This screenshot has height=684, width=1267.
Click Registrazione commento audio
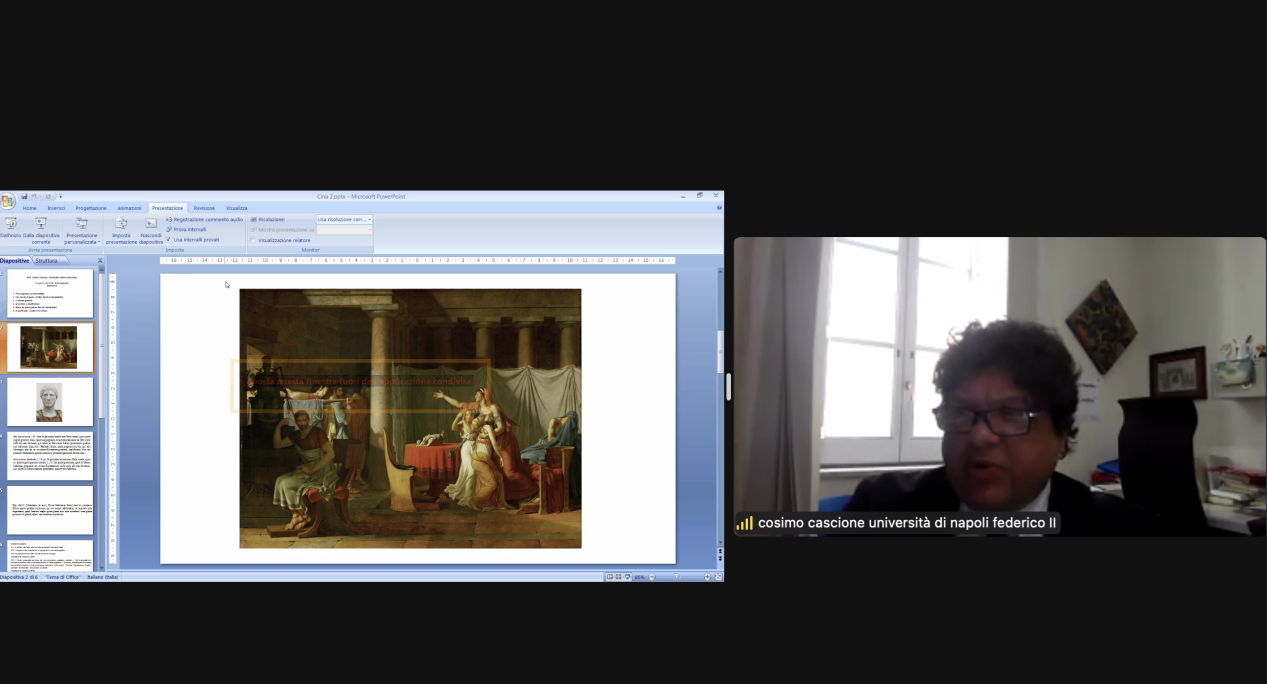click(x=207, y=219)
